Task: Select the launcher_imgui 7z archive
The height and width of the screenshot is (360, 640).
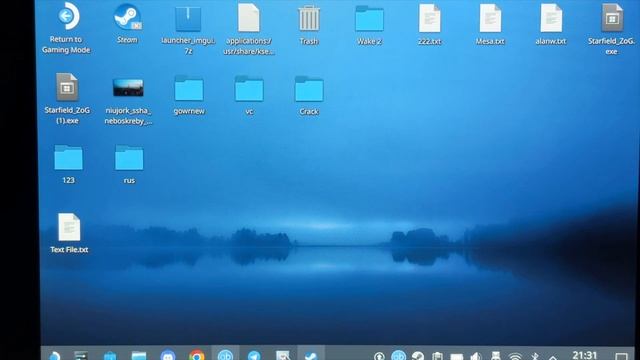Action: pos(188,29)
